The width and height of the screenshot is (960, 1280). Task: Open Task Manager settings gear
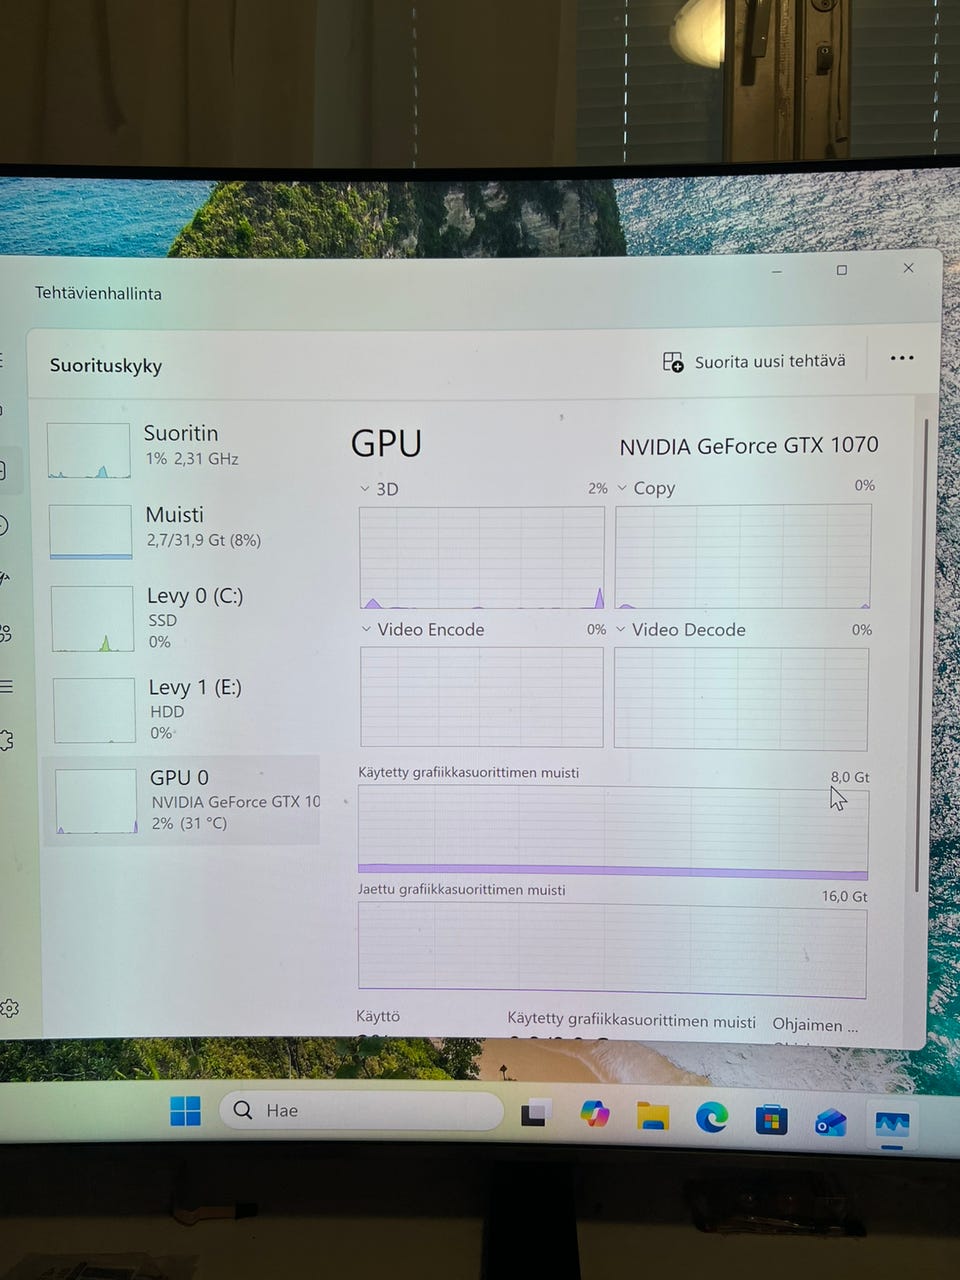point(9,1008)
